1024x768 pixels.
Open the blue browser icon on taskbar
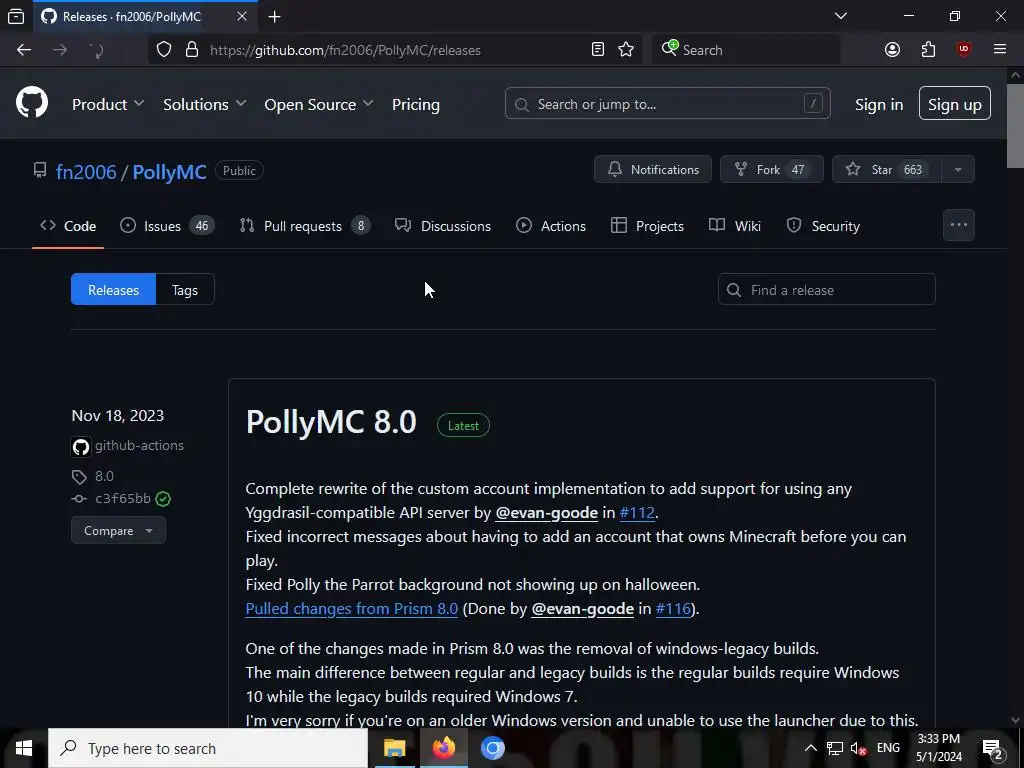(492, 748)
